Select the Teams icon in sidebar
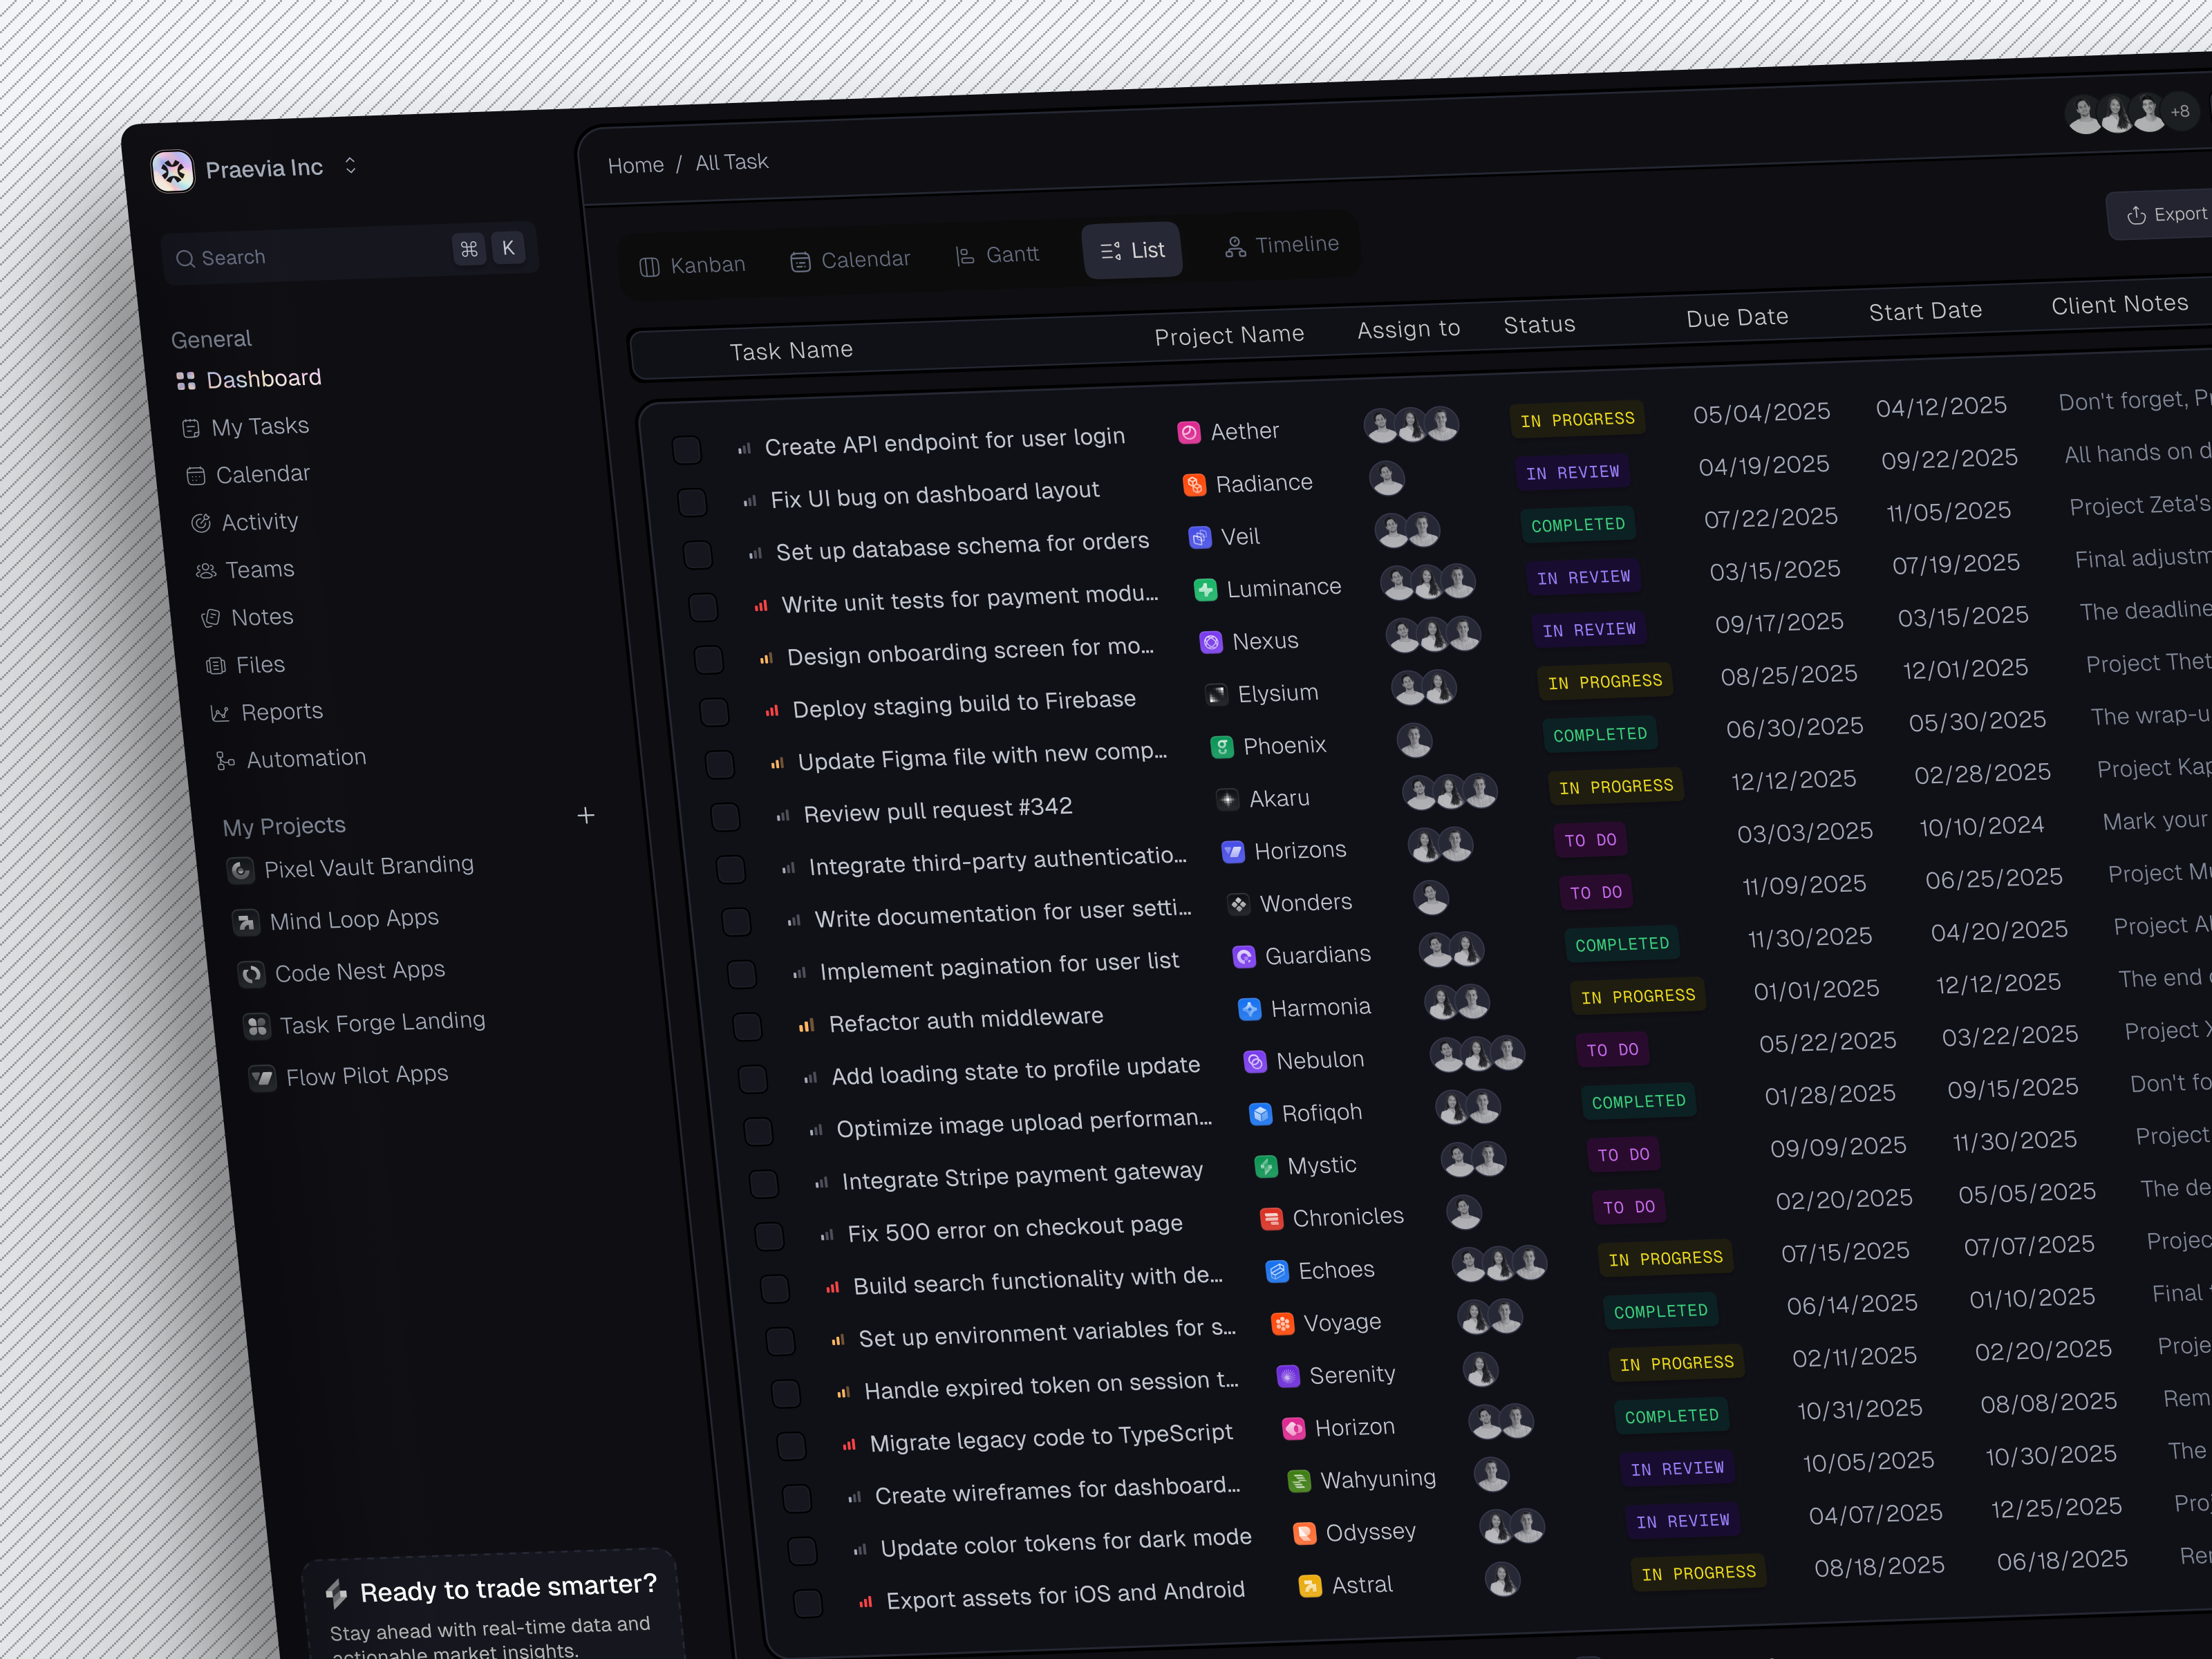The width and height of the screenshot is (2212, 1659). click(x=206, y=569)
